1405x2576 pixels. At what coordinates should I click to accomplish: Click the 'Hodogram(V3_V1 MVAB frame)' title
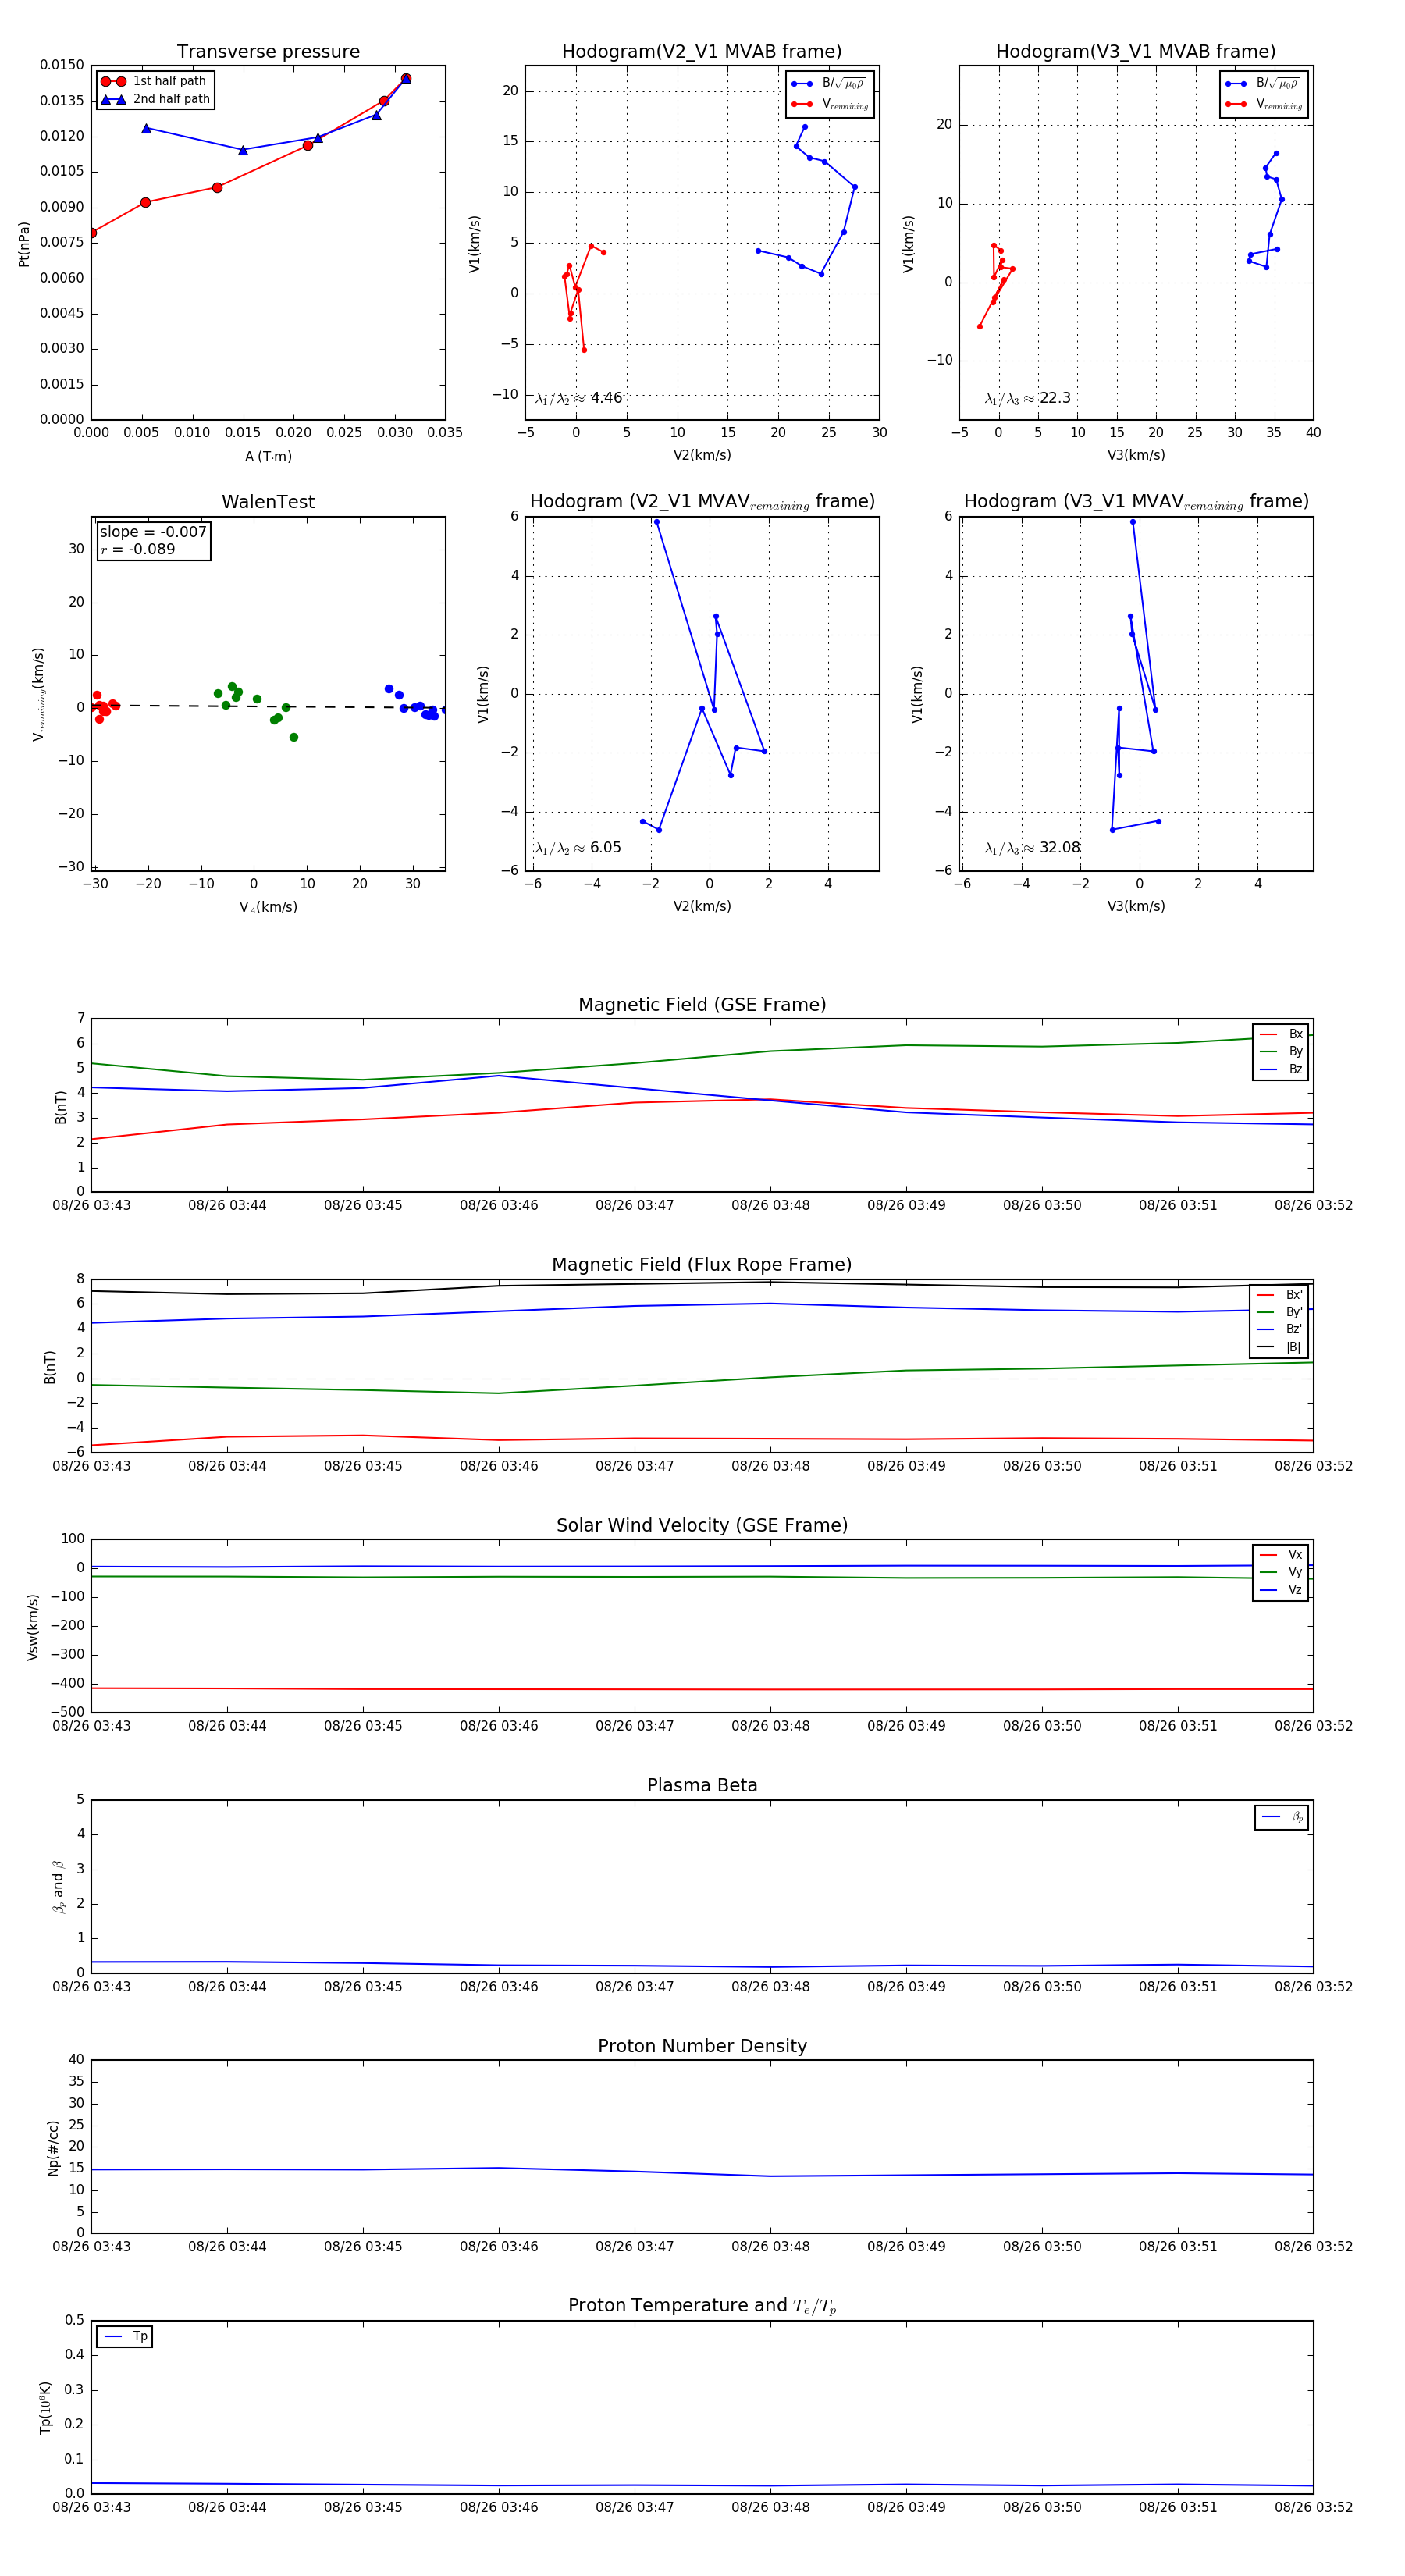1136,52
